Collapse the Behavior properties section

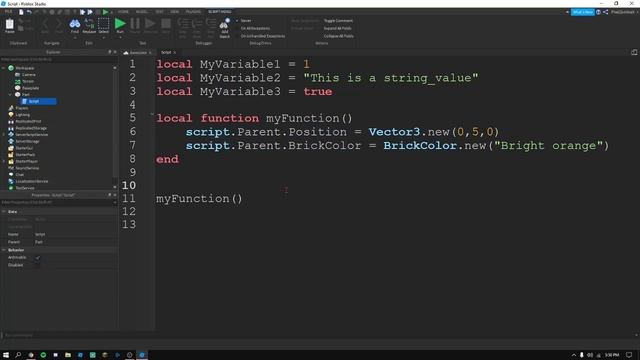pos(4,250)
